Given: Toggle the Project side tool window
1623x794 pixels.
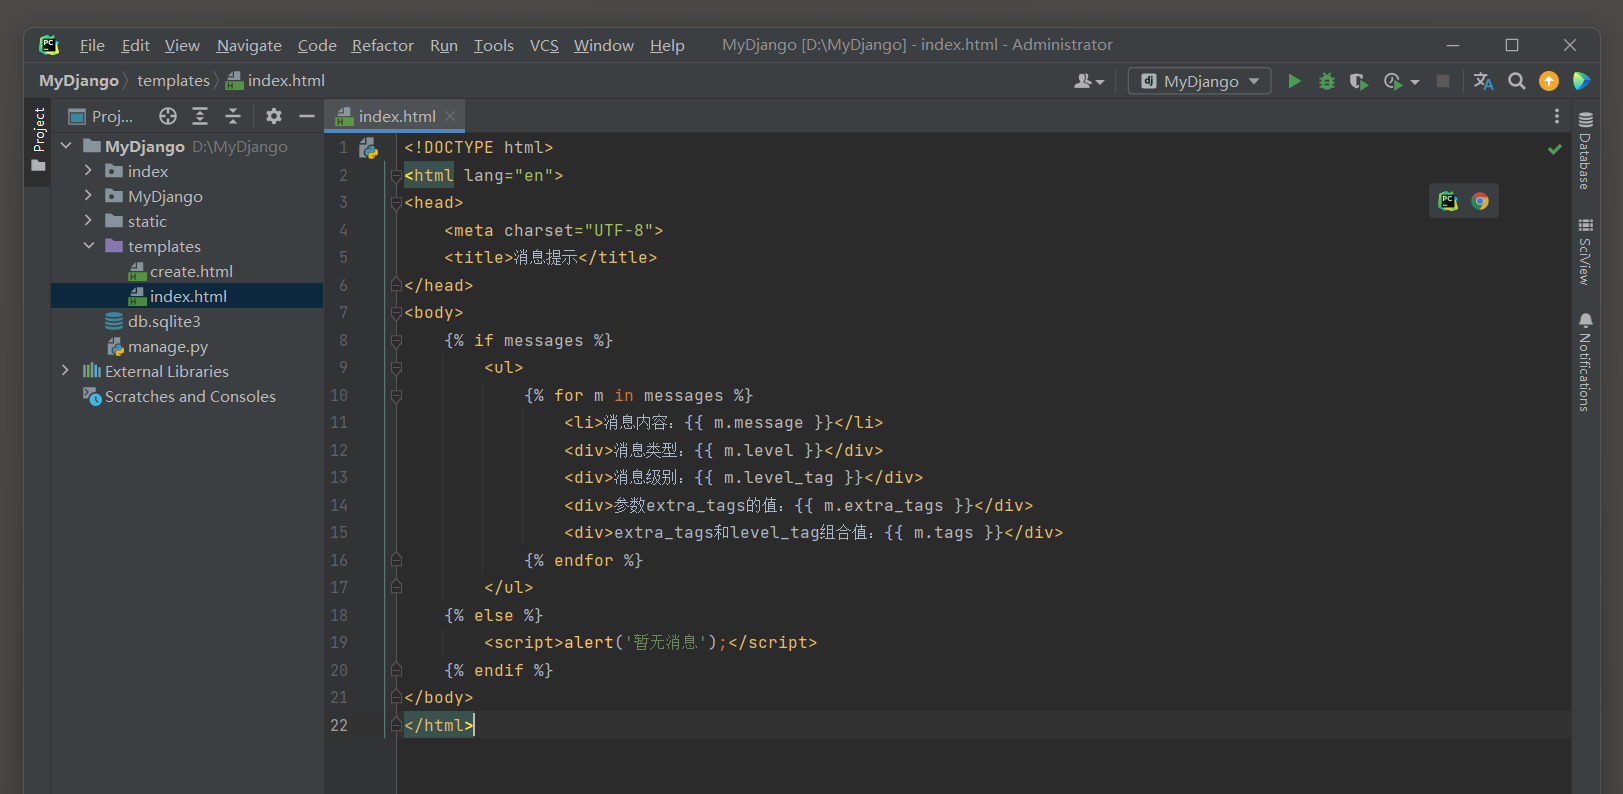Looking at the screenshot, I should (x=39, y=139).
